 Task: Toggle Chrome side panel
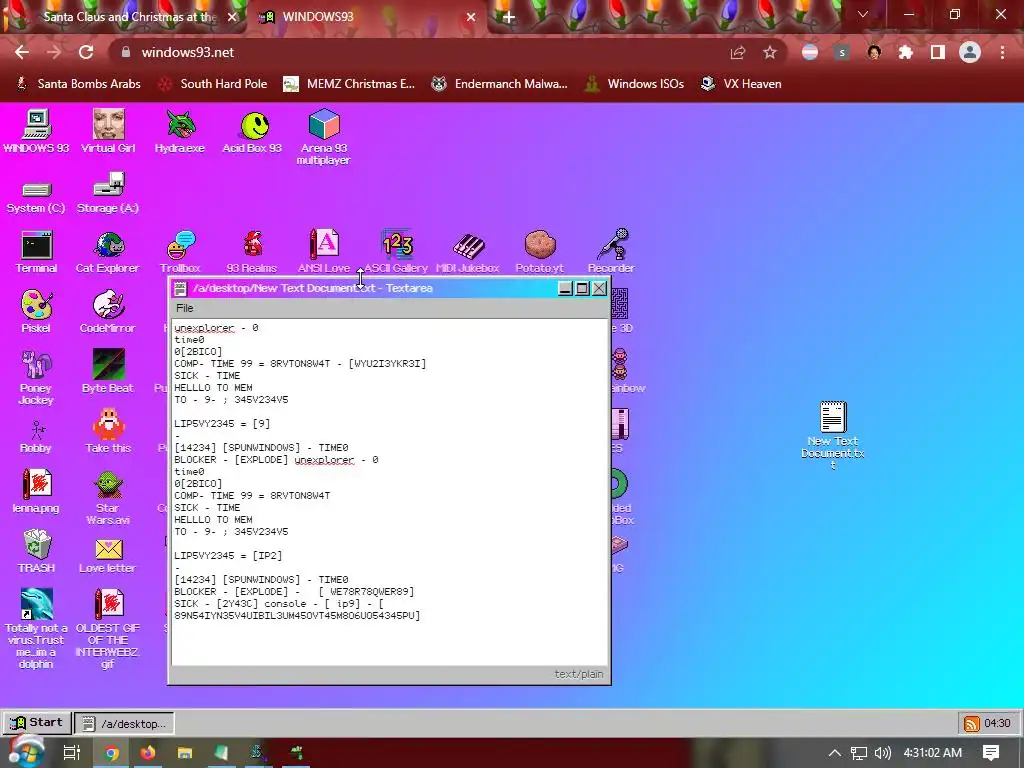point(938,52)
